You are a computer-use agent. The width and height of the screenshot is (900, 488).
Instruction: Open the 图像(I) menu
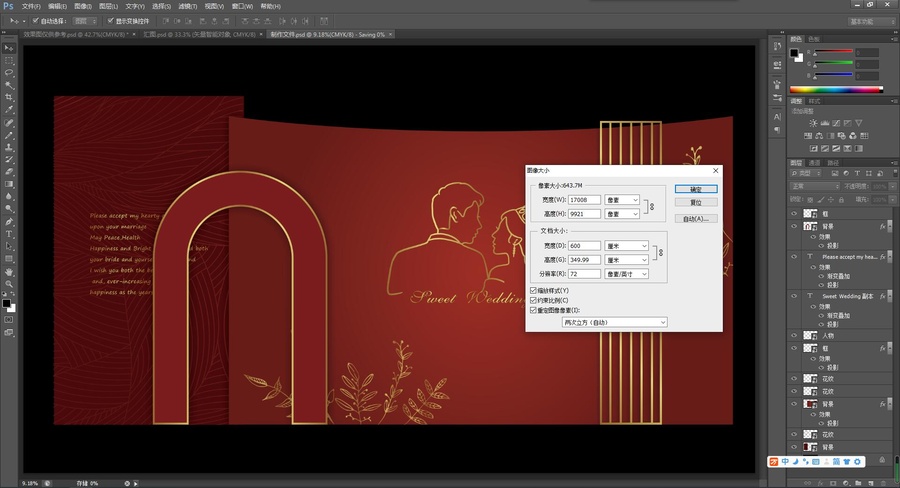point(83,6)
